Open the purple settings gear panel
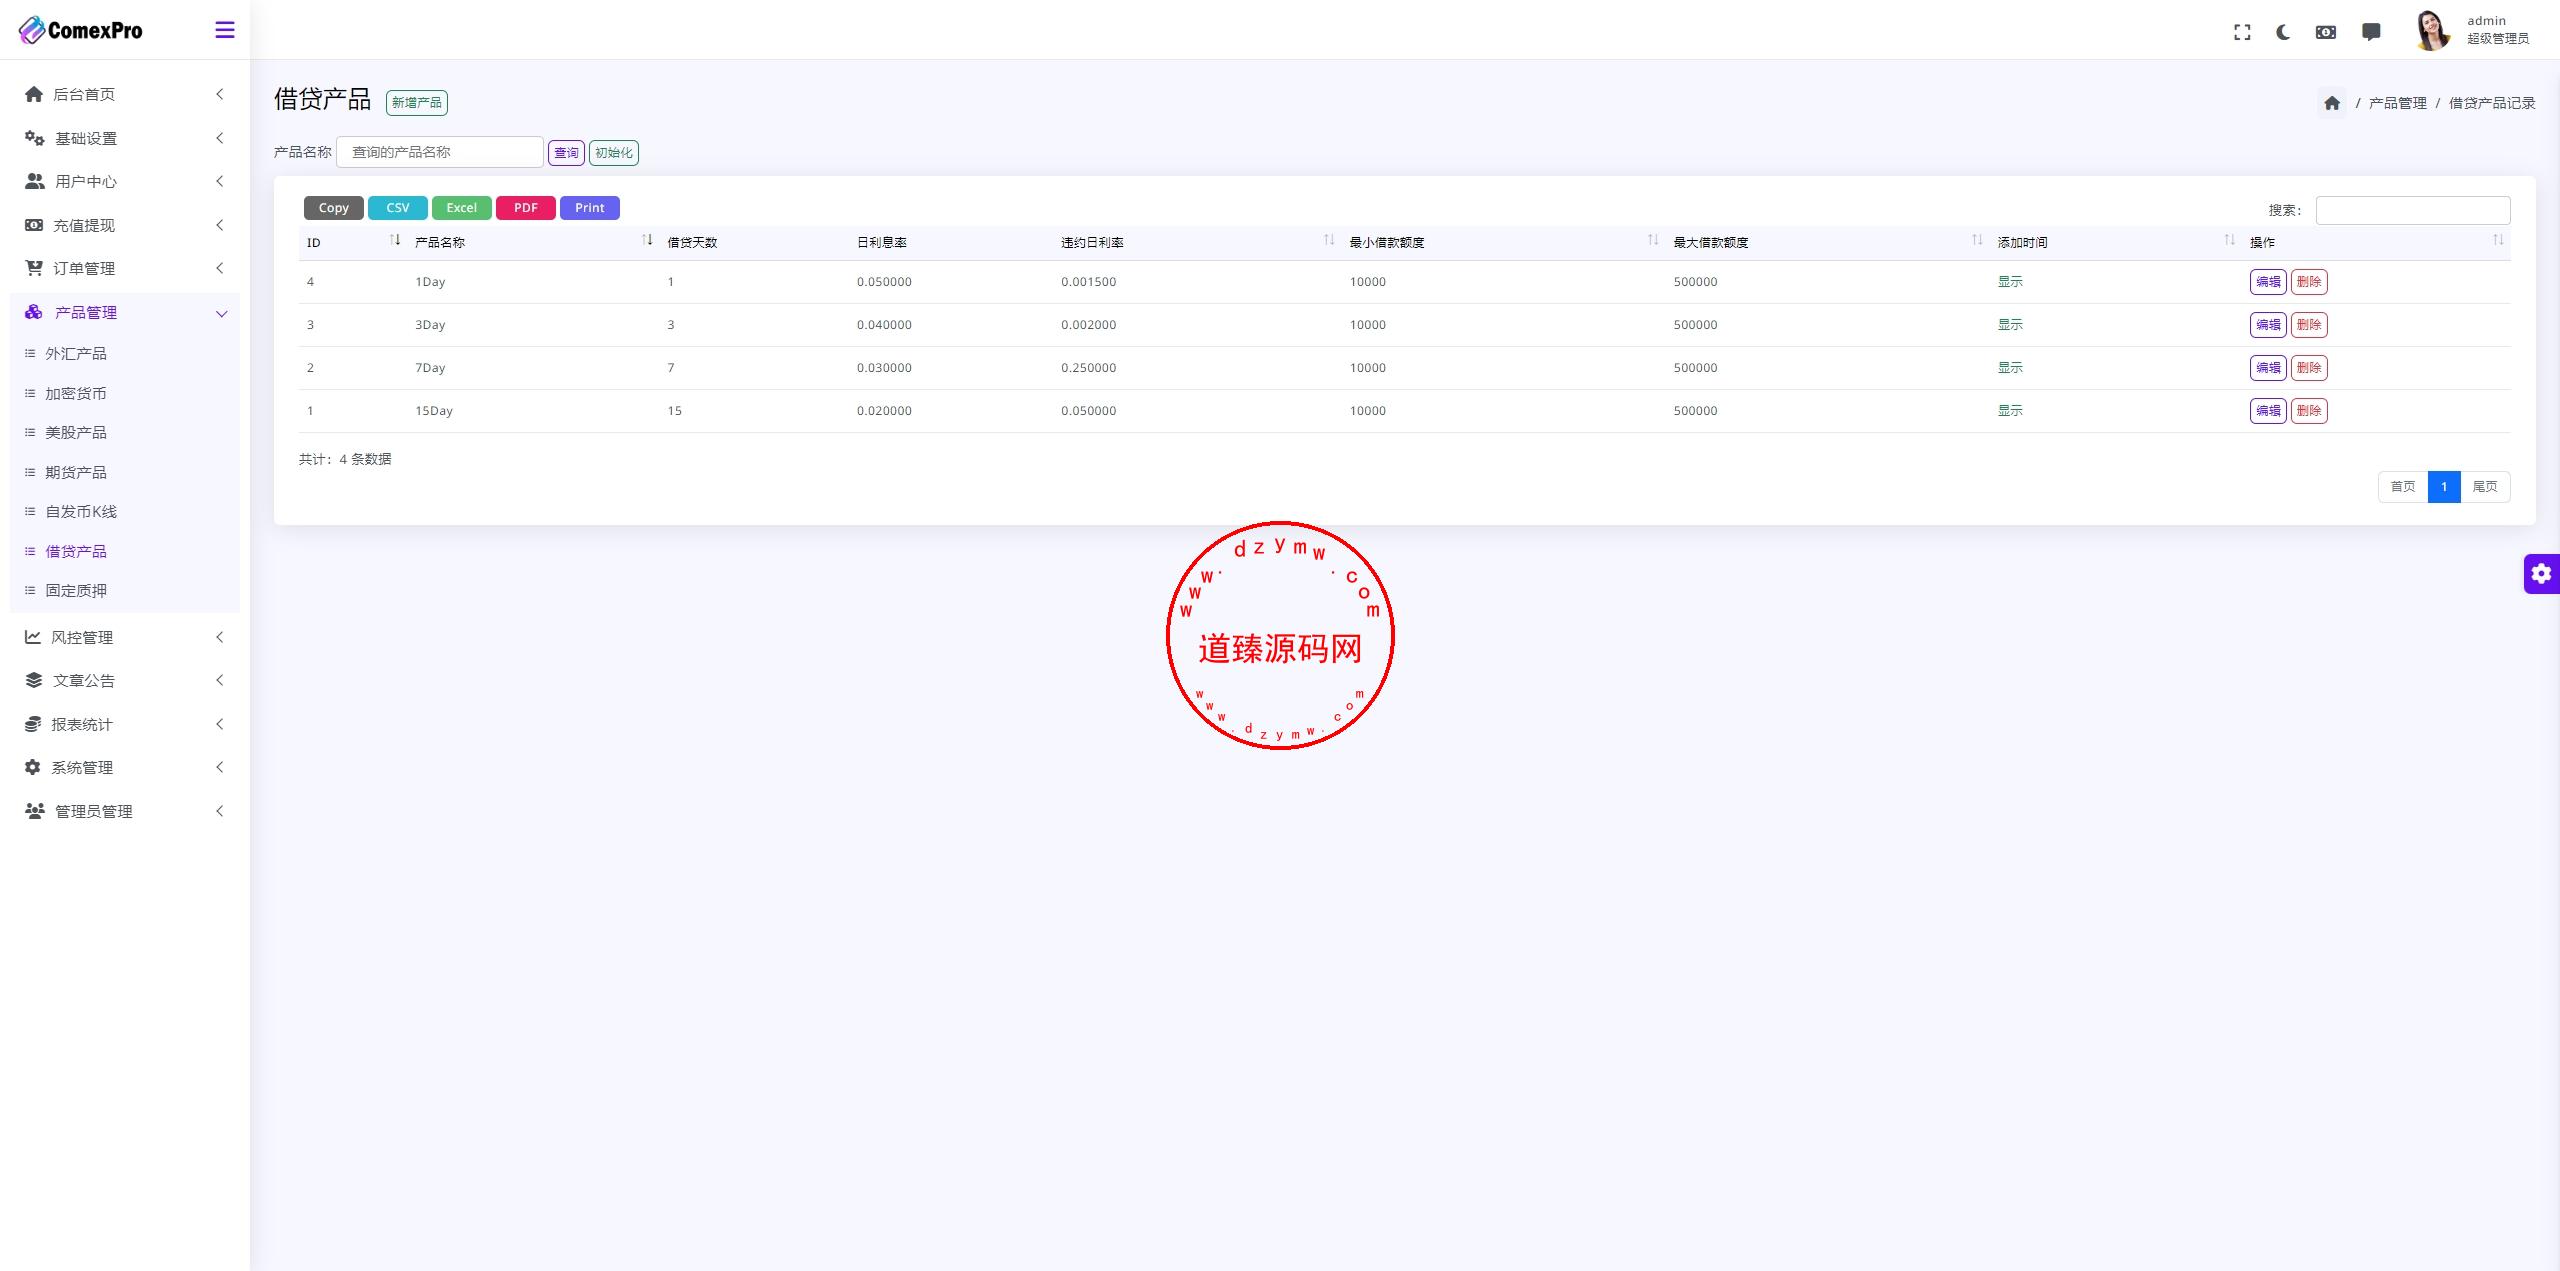2560x1271 pixels. [x=2541, y=574]
